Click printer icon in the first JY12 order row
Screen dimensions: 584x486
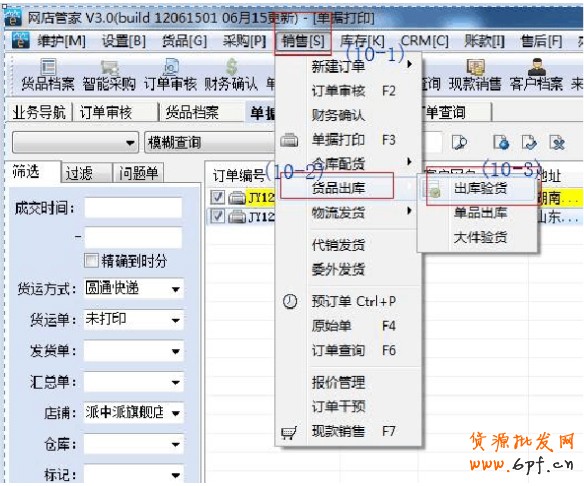click(237, 197)
